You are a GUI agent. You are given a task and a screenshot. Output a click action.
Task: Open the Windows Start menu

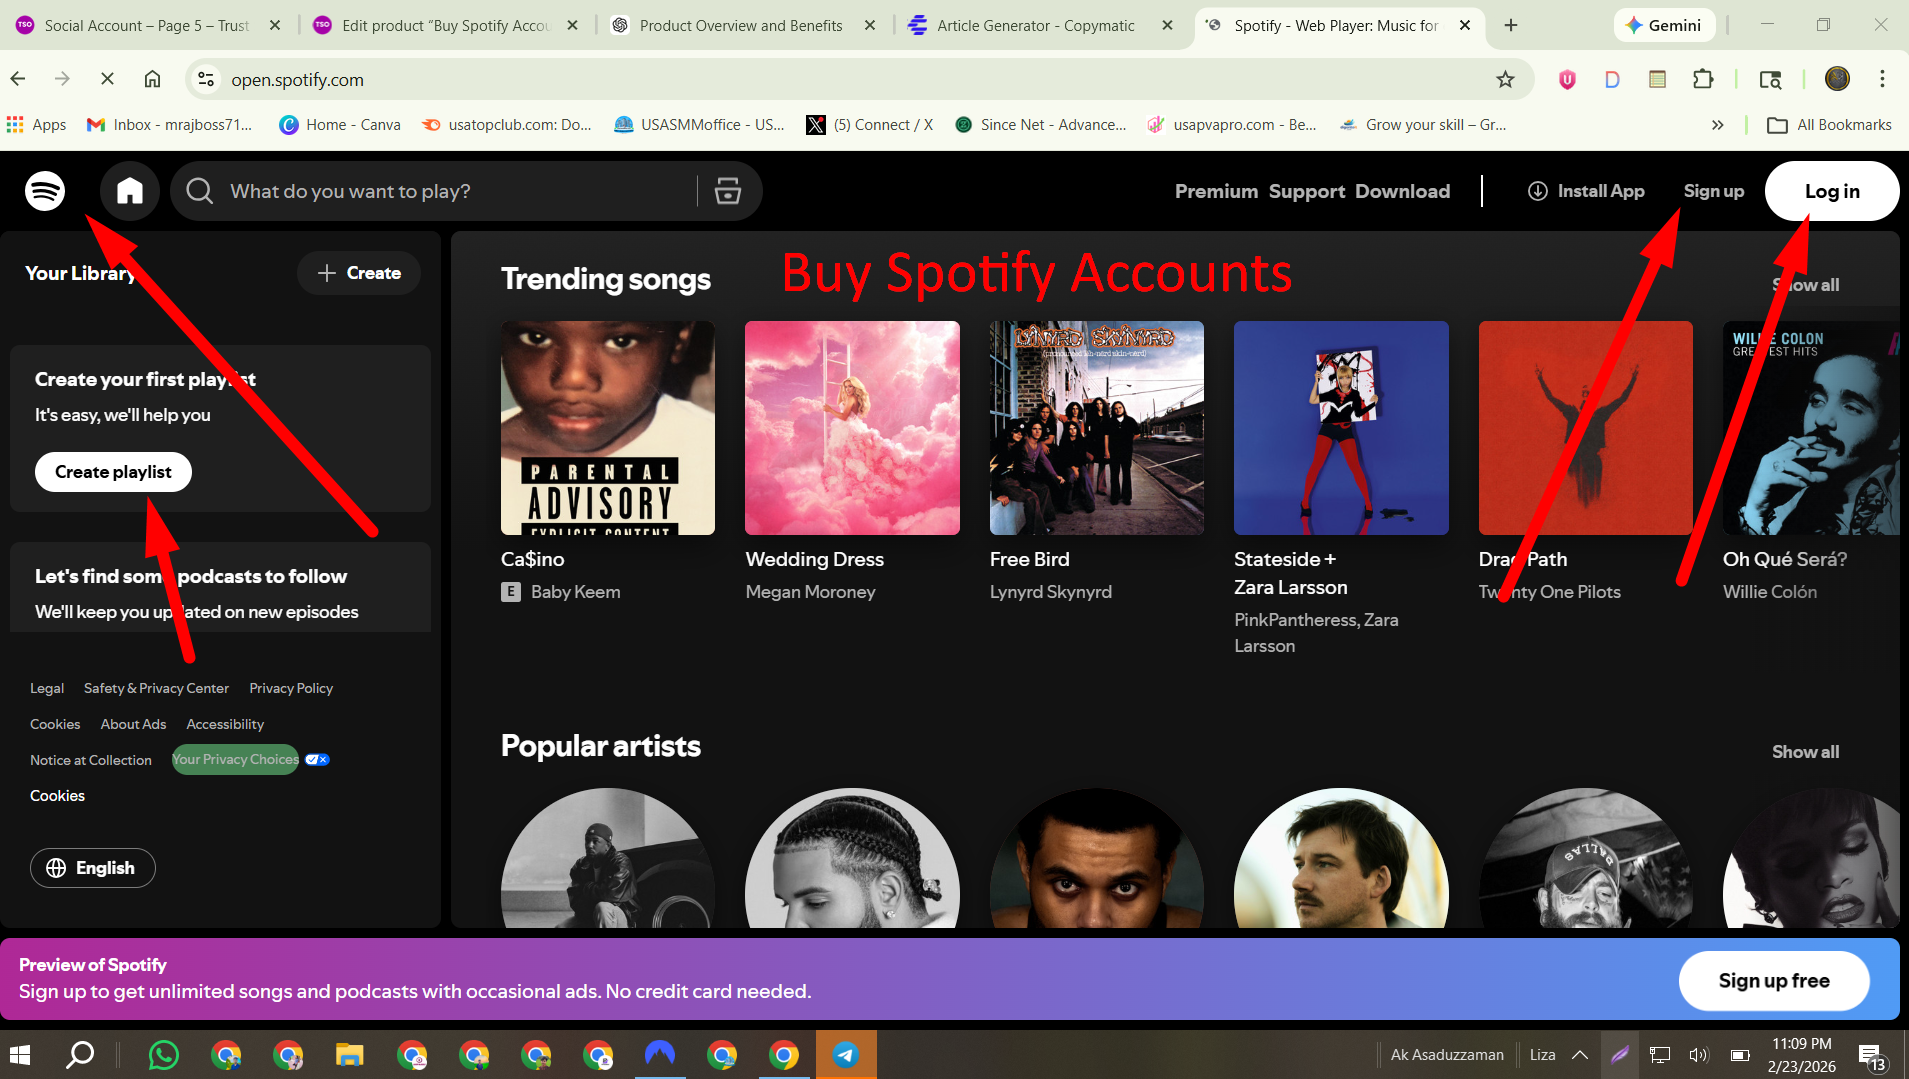[x=20, y=1055]
